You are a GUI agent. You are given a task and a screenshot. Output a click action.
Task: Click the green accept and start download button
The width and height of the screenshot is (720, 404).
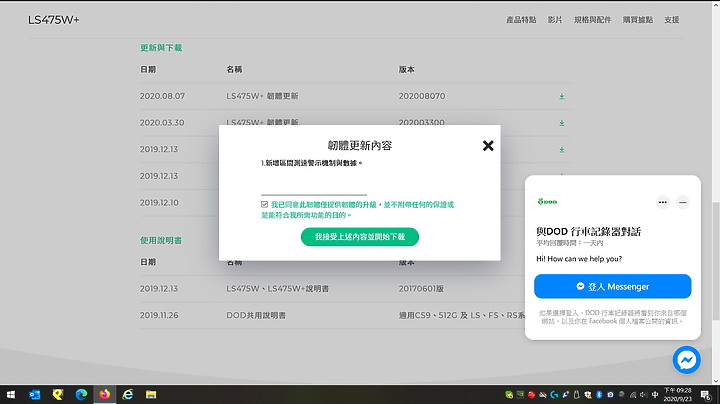click(x=360, y=237)
